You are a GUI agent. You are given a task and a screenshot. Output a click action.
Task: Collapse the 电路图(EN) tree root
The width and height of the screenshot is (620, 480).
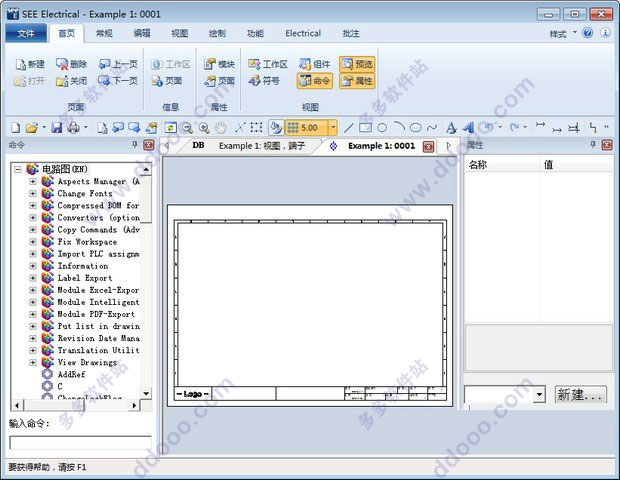(18, 170)
